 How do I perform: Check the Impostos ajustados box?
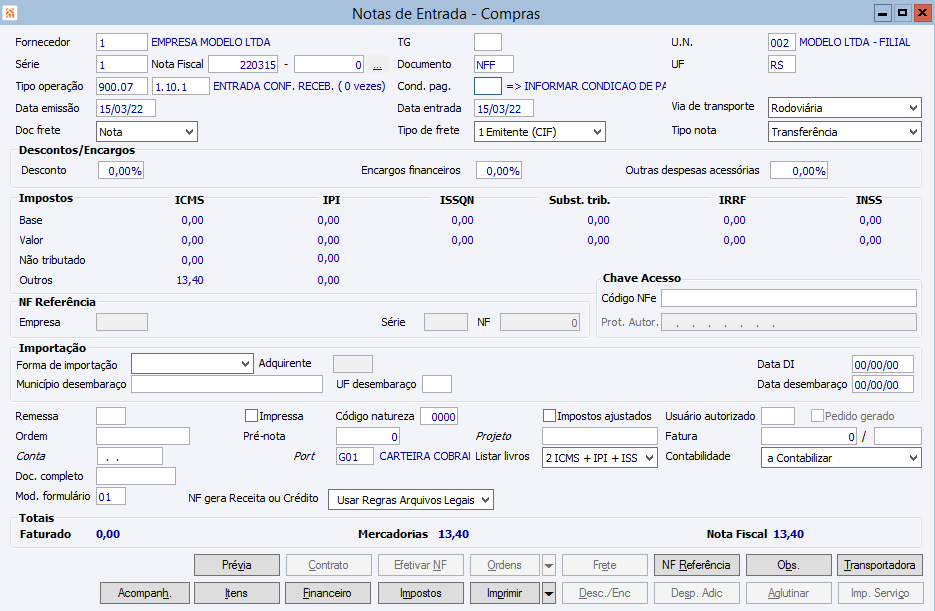(x=550, y=415)
